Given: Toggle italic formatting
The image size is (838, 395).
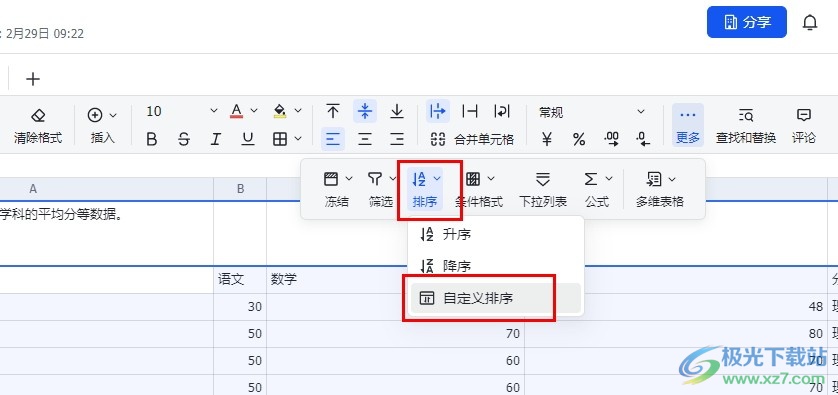Looking at the screenshot, I should tap(215, 140).
